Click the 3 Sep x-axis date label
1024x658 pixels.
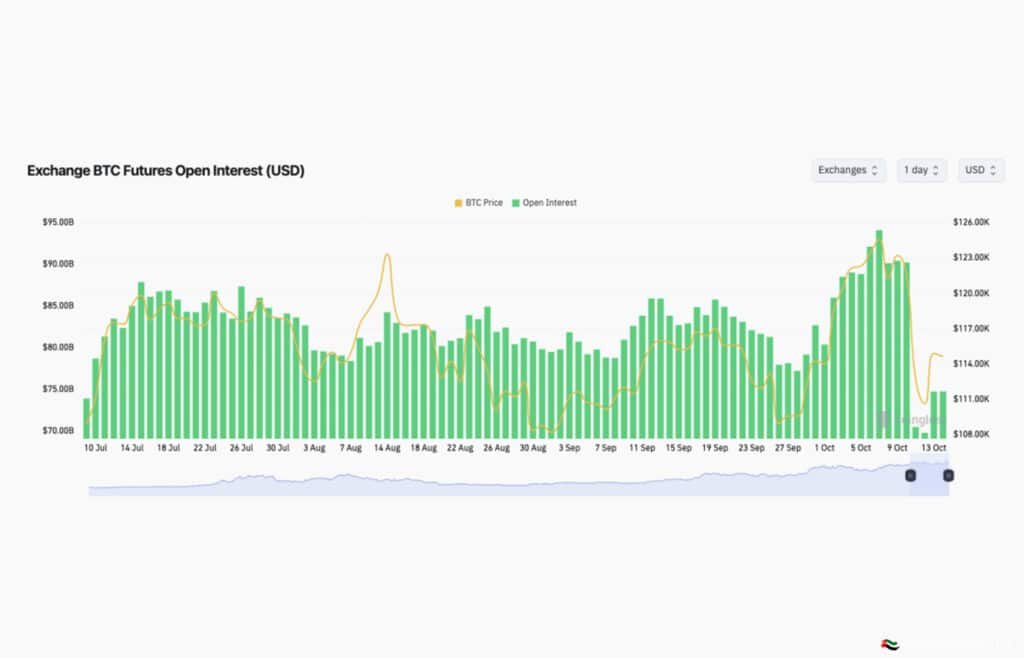coord(568,449)
